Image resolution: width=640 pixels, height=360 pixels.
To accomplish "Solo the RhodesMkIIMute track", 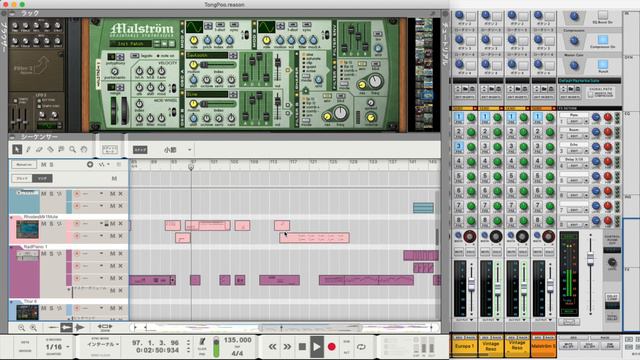I will point(51,224).
